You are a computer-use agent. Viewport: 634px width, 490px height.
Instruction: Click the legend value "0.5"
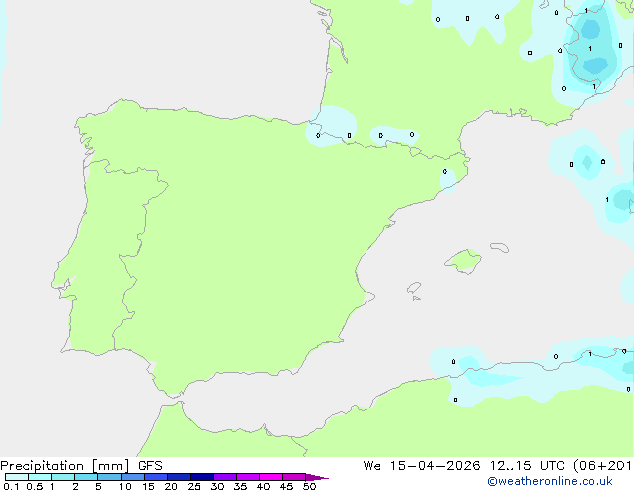click(x=35, y=486)
